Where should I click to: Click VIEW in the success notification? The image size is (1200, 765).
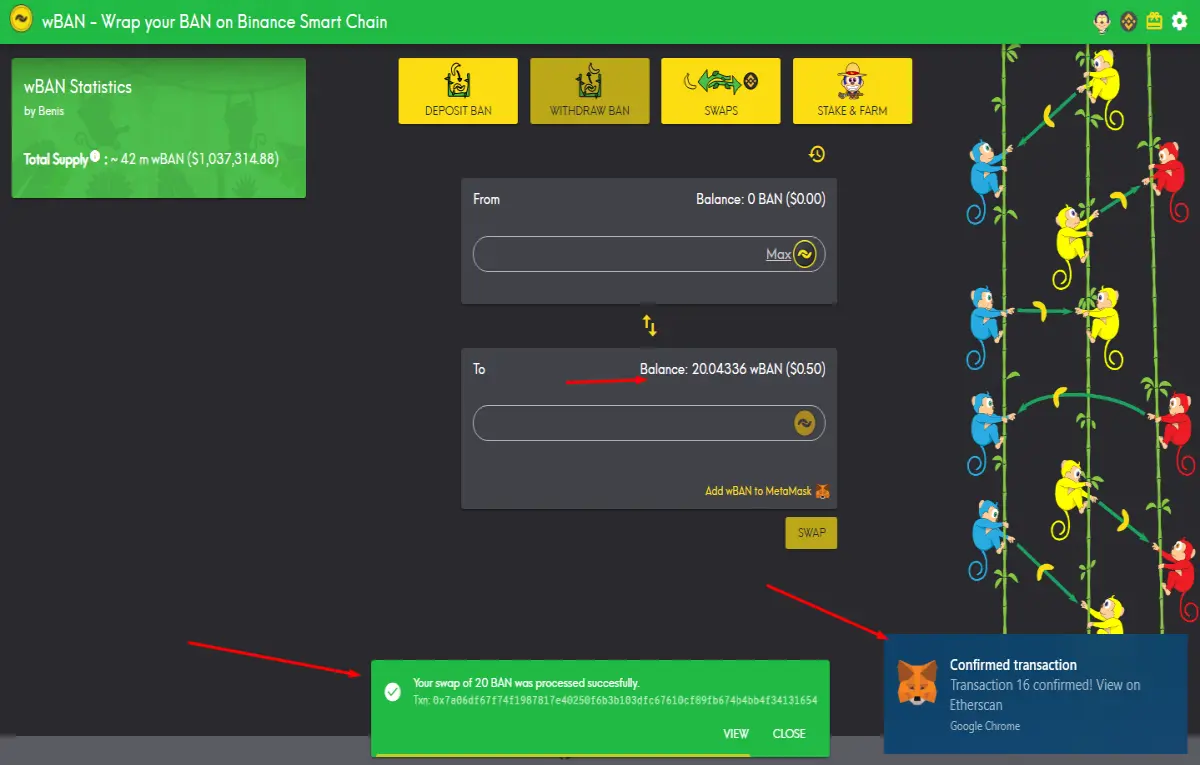point(736,734)
